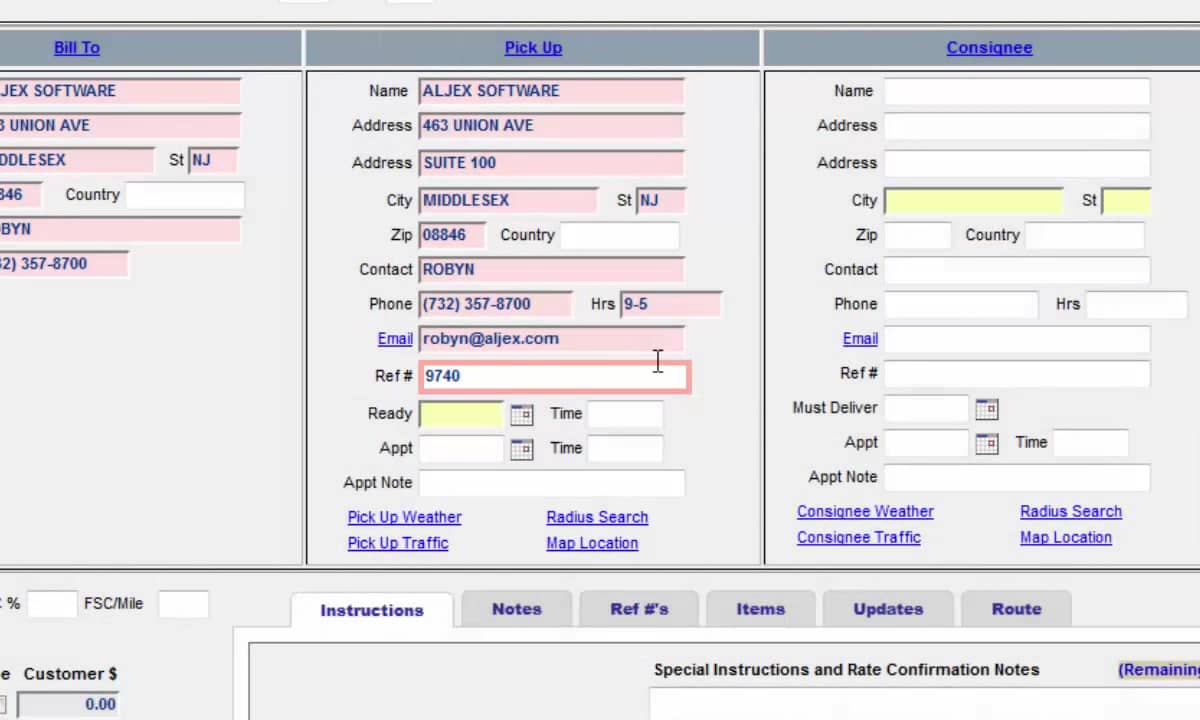Click Pick Up address field 463 UNION AVE

click(x=551, y=126)
